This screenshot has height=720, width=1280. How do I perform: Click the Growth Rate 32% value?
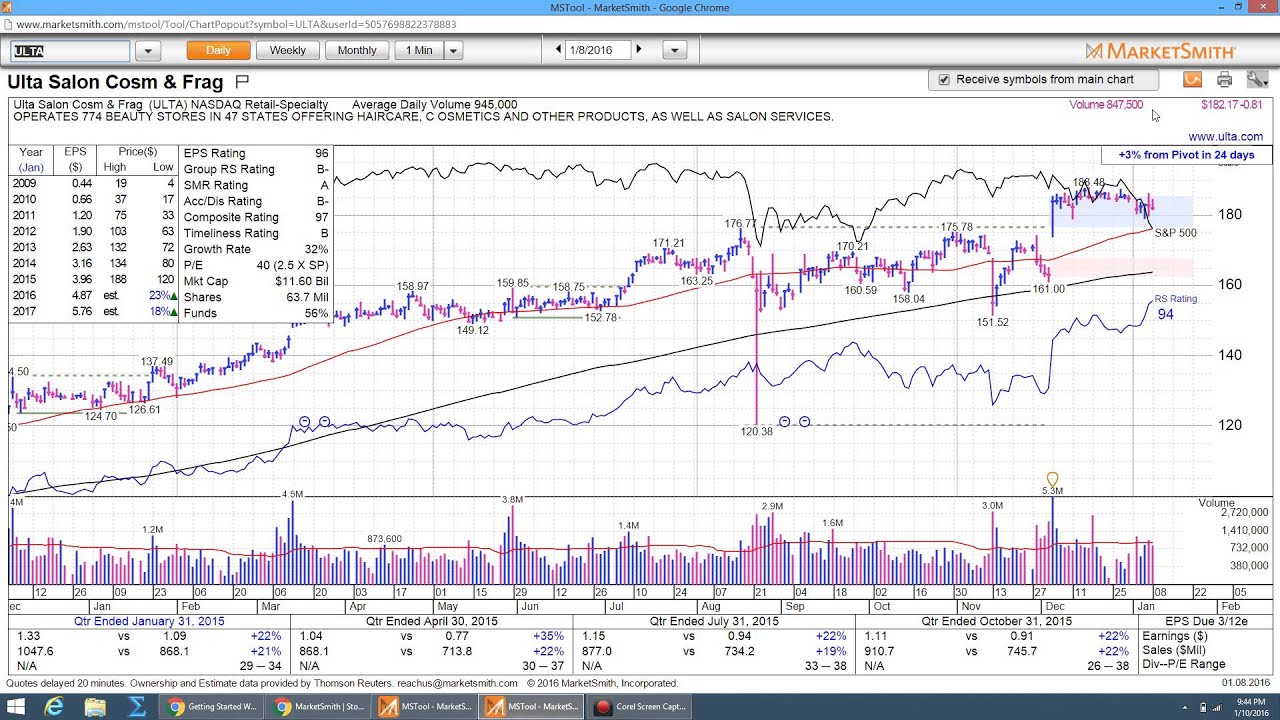pos(317,249)
